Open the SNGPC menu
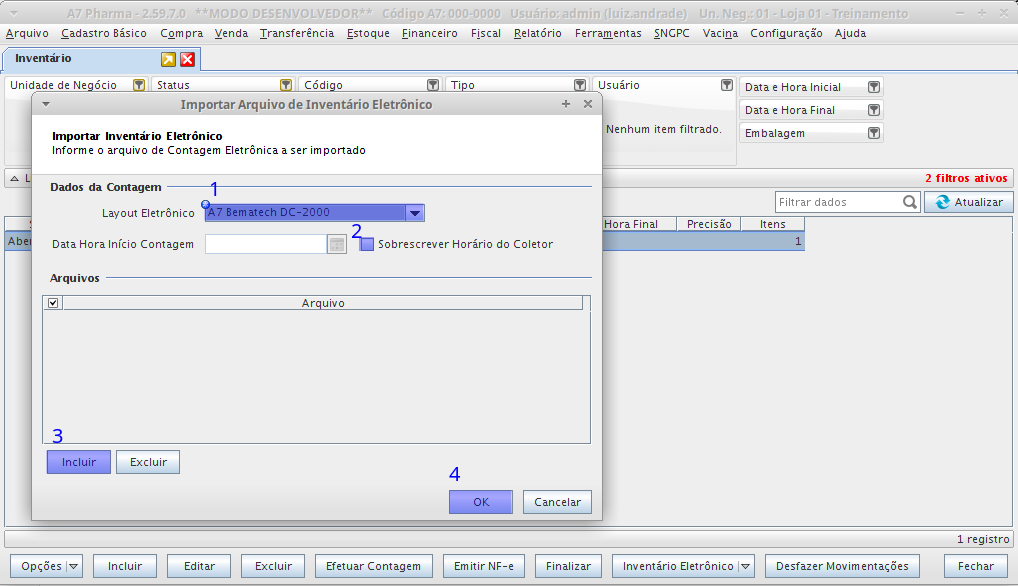This screenshot has width=1018, height=586. pos(672,33)
